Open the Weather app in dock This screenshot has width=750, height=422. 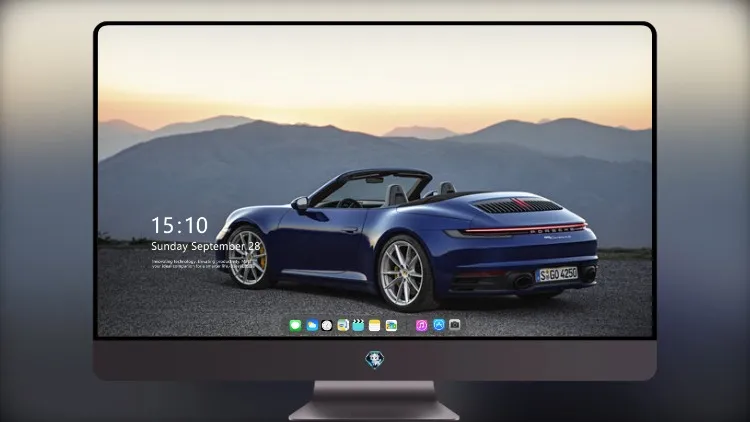pyautogui.click(x=312, y=325)
